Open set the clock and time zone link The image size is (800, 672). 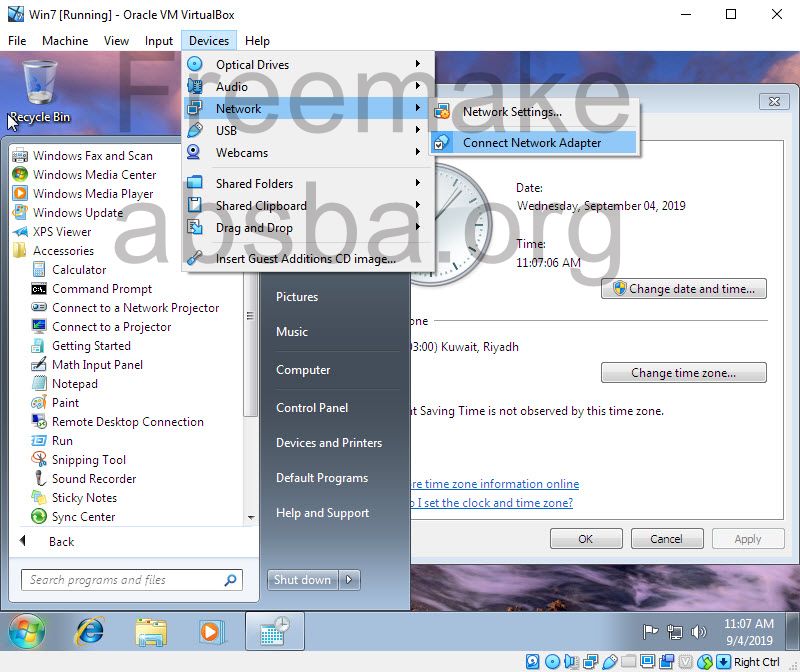[x=491, y=503]
